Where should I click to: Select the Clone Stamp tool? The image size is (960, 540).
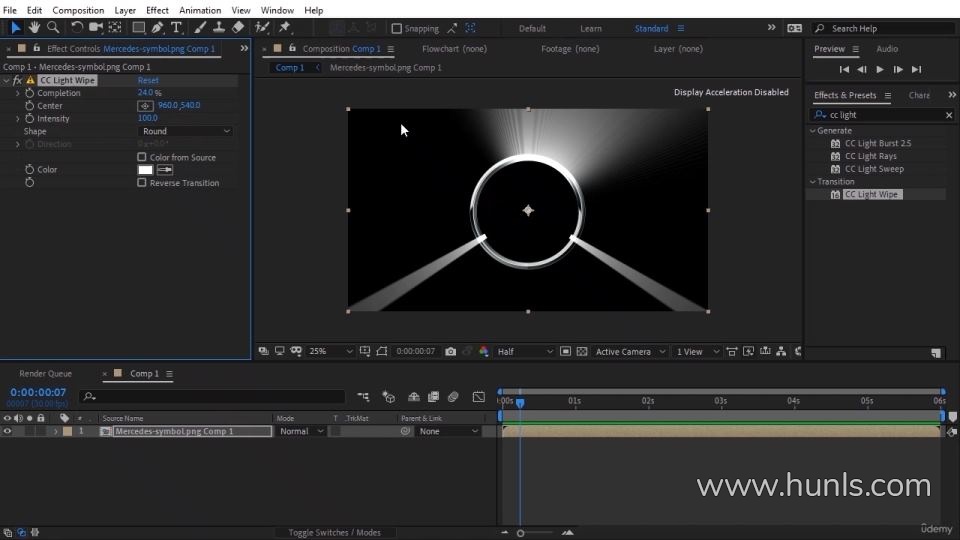[x=219, y=28]
